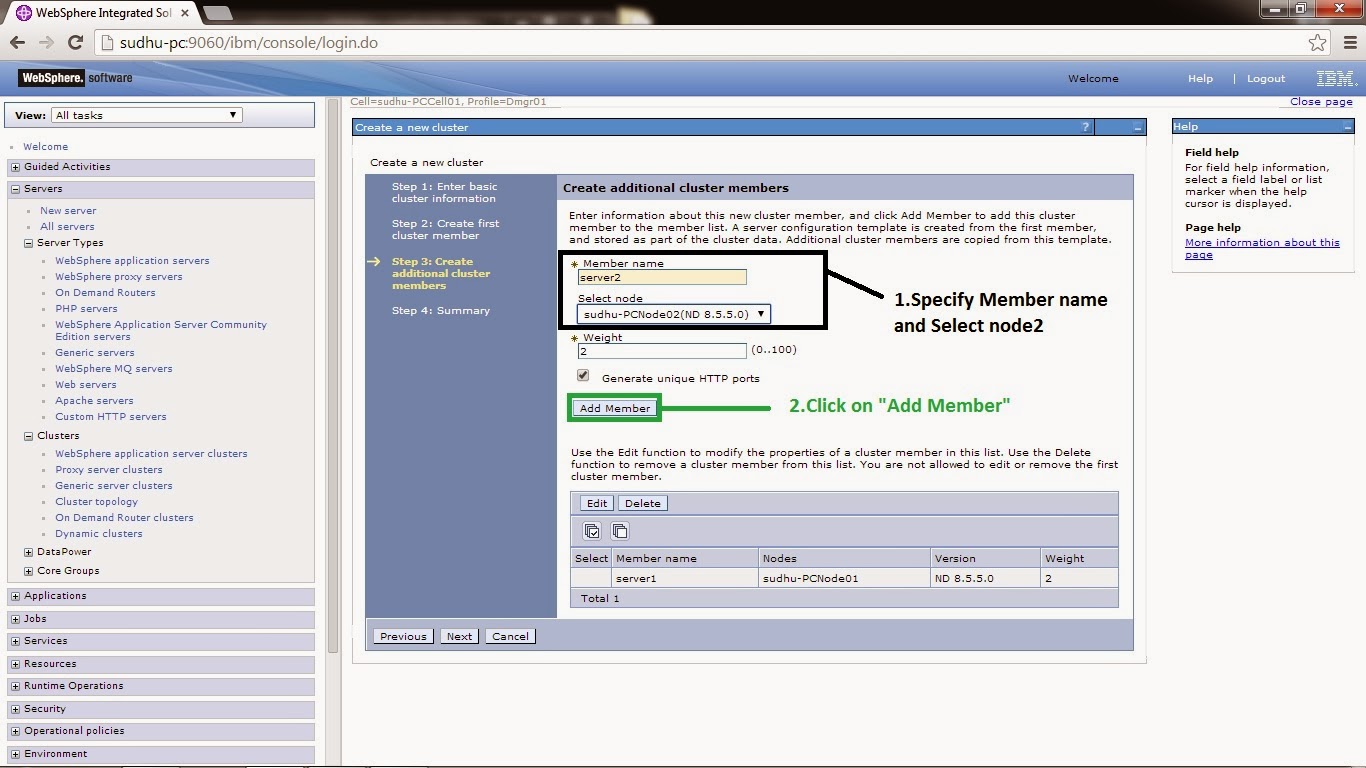Minimize the Create a new cluster panel
Screen dimensions: 1366x768
pyautogui.click(x=1138, y=128)
